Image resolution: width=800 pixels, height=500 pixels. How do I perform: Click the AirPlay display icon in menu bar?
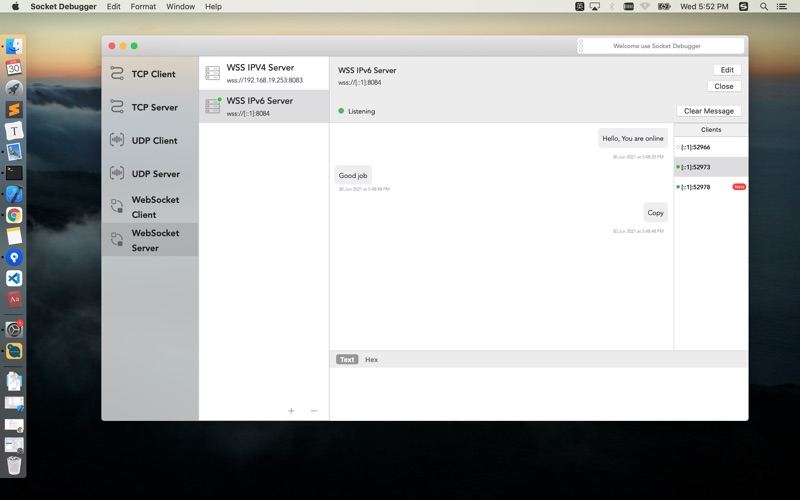(x=595, y=7)
